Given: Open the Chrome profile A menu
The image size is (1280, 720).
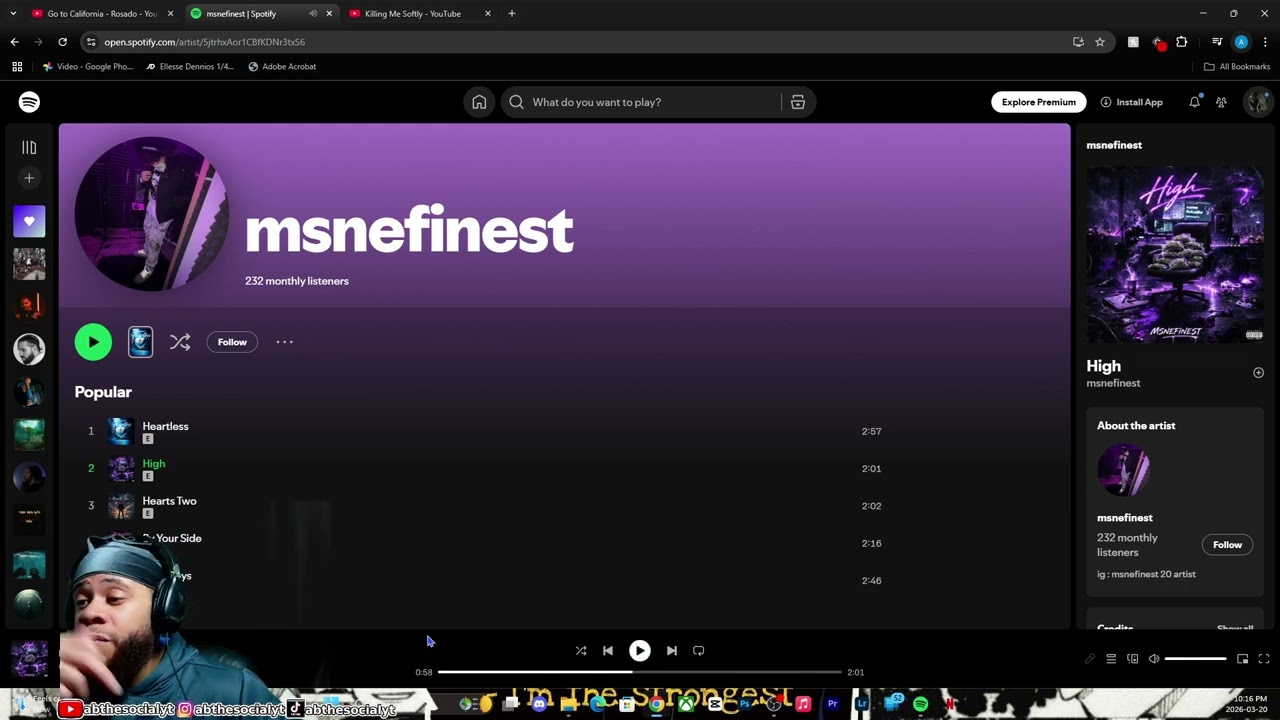Looking at the screenshot, I should 1241,42.
